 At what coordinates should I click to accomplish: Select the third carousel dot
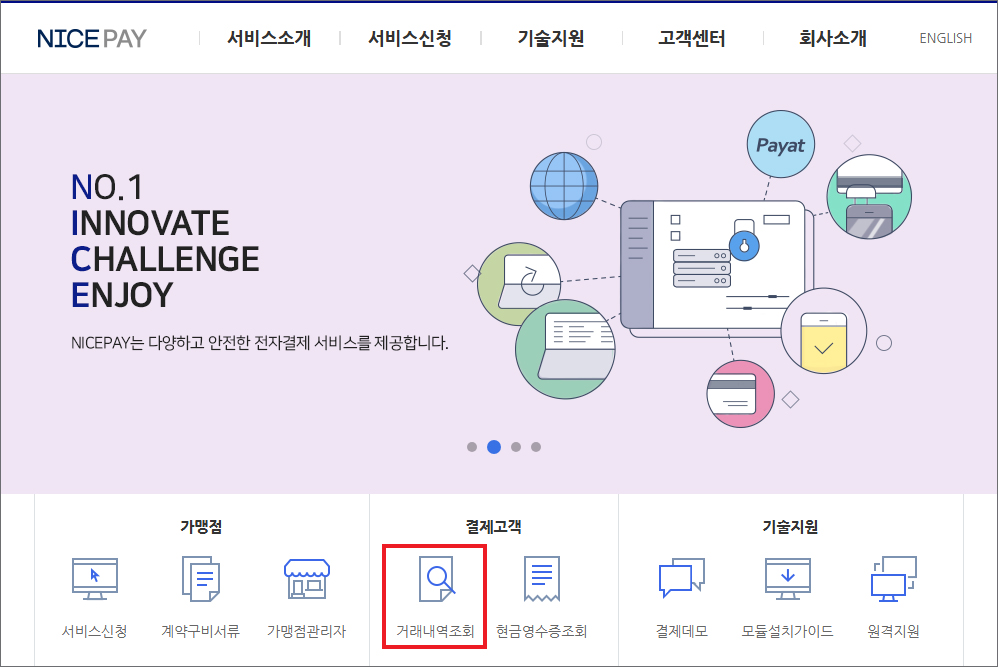coord(515,447)
